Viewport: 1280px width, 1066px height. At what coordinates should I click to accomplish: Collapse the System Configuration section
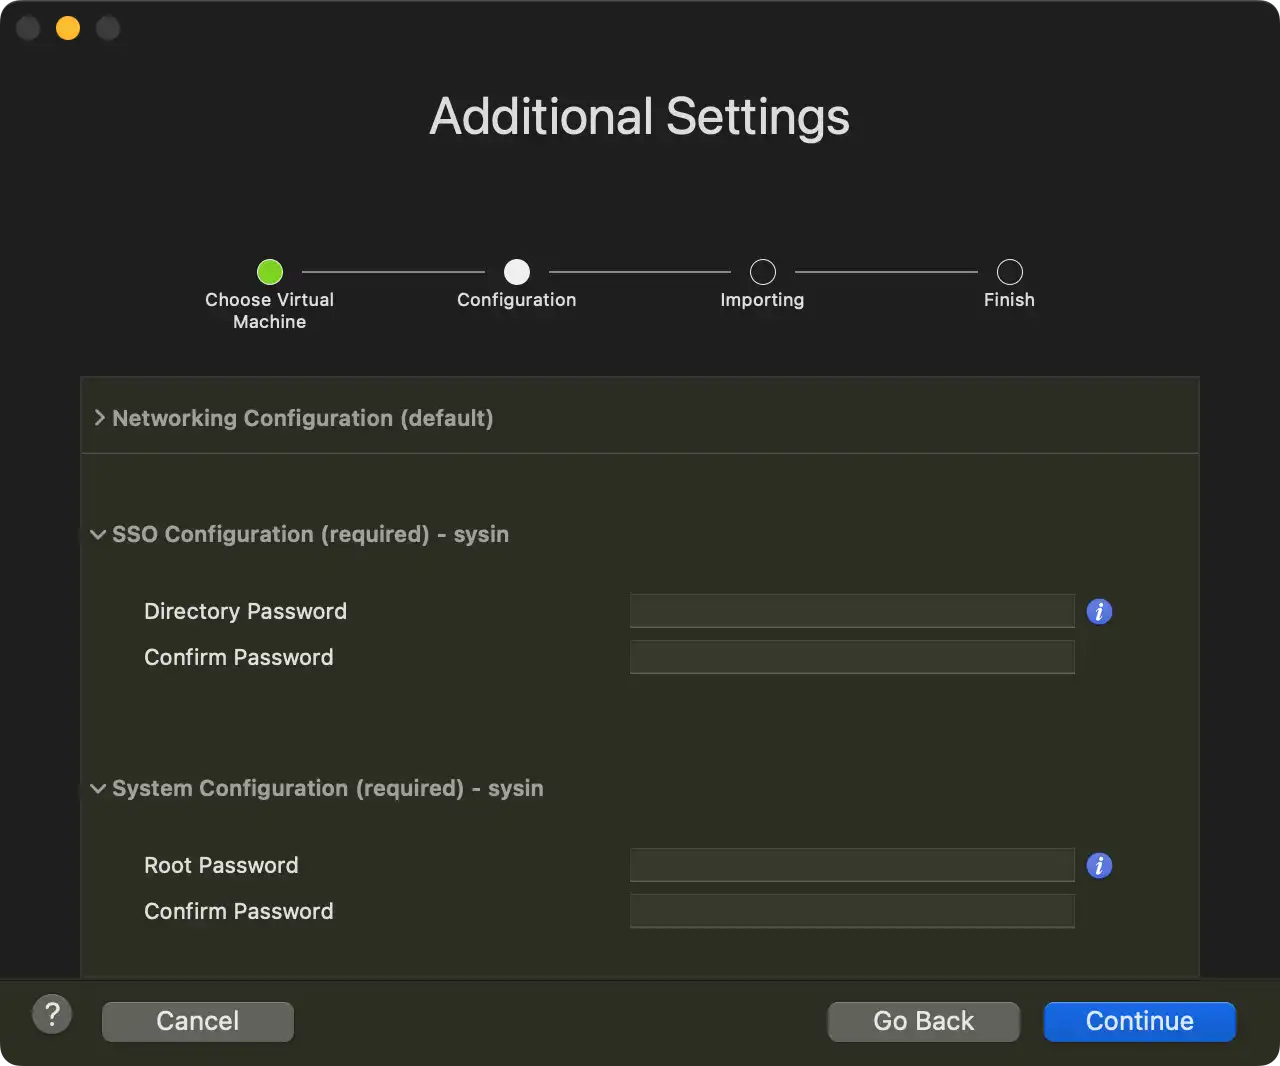[x=98, y=788]
